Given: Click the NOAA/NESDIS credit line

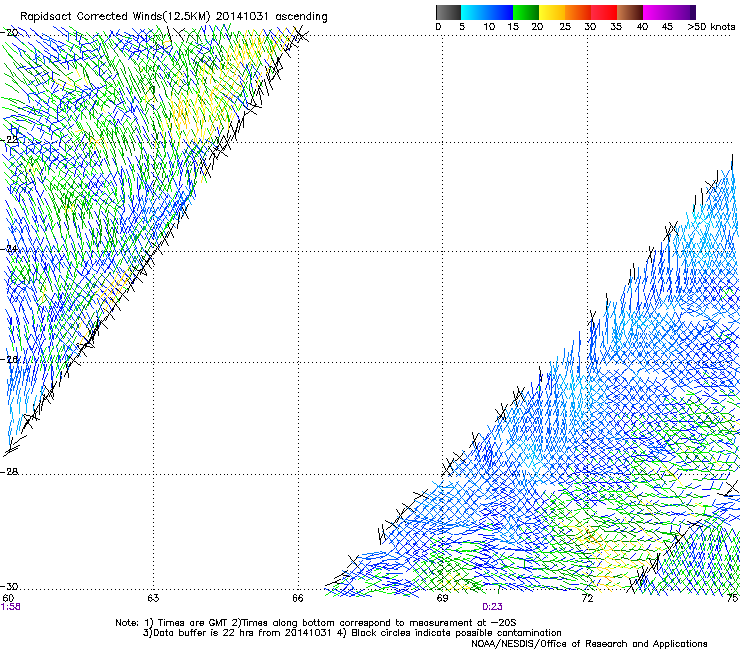Looking at the screenshot, I should [589, 643].
